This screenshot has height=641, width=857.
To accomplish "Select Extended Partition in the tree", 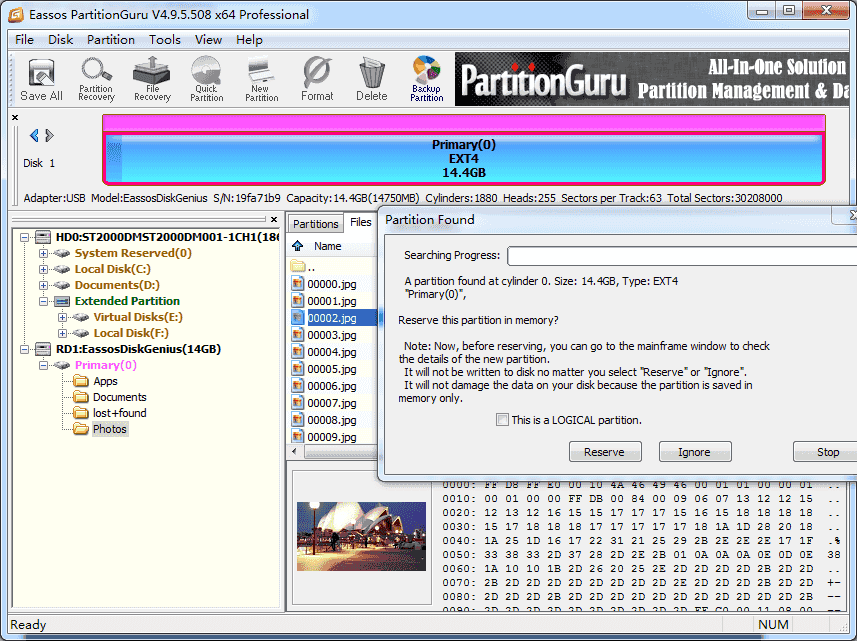I will (x=127, y=301).
